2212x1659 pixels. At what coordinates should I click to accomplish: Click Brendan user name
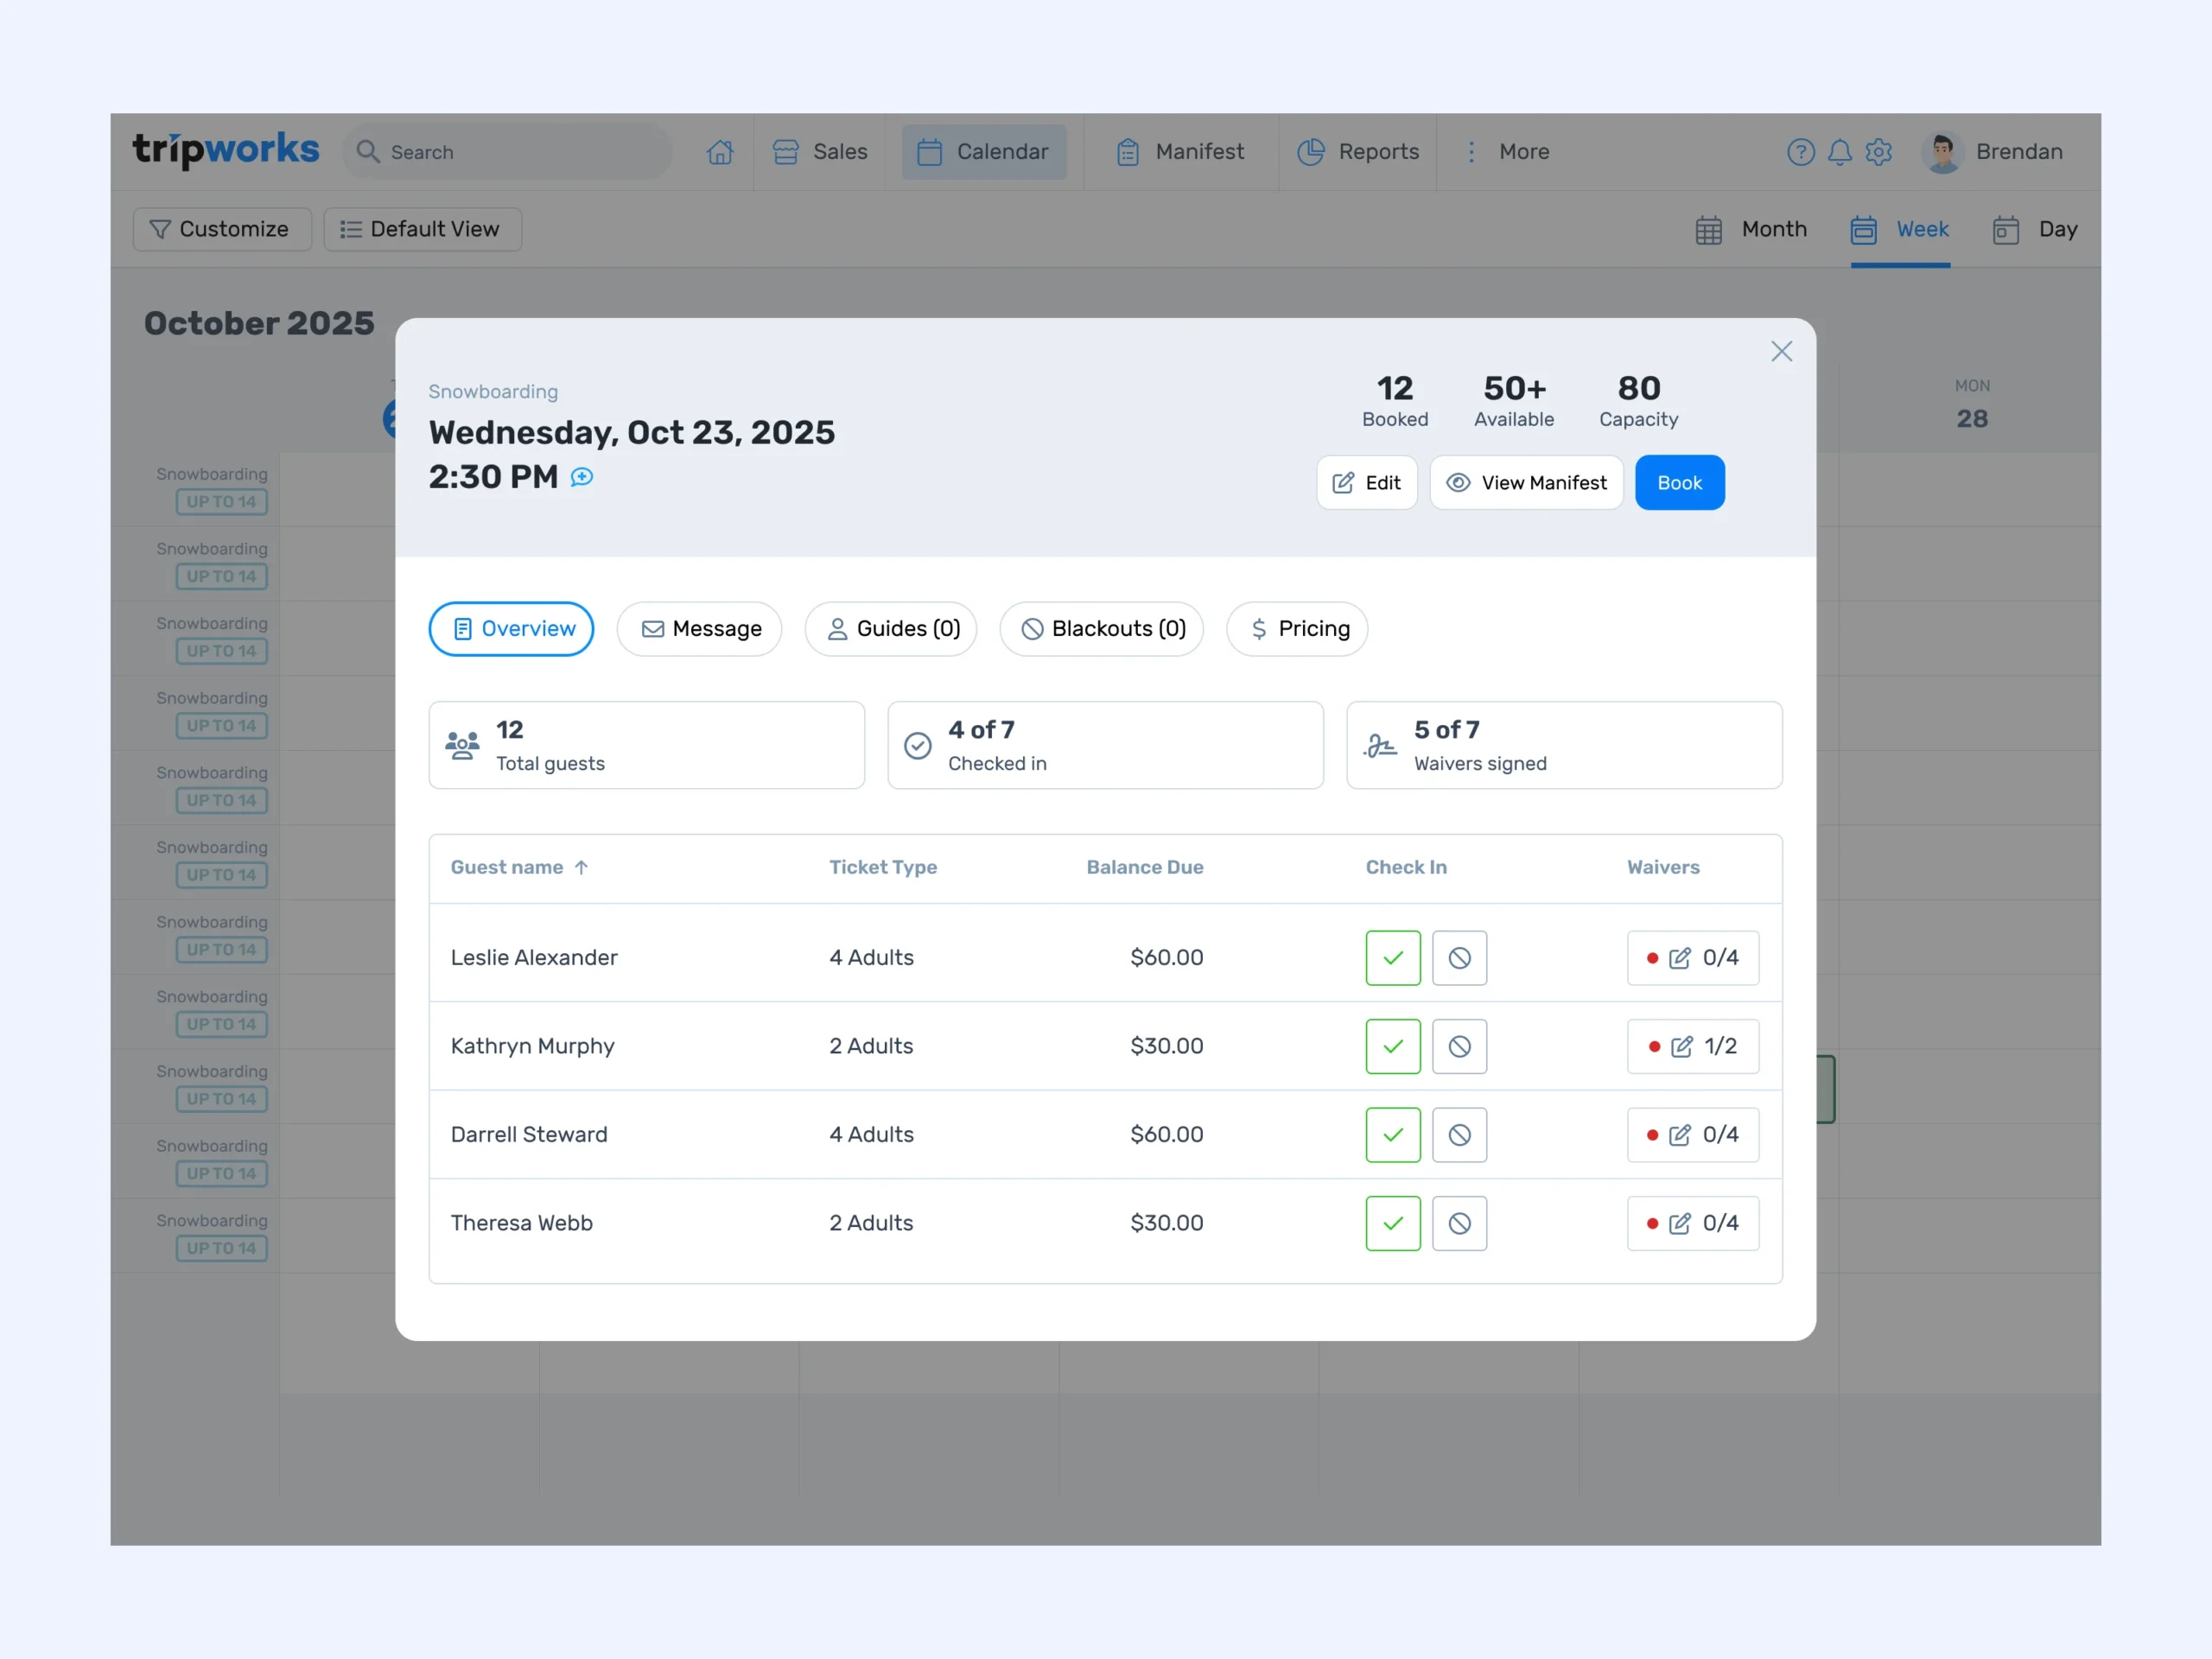2019,152
